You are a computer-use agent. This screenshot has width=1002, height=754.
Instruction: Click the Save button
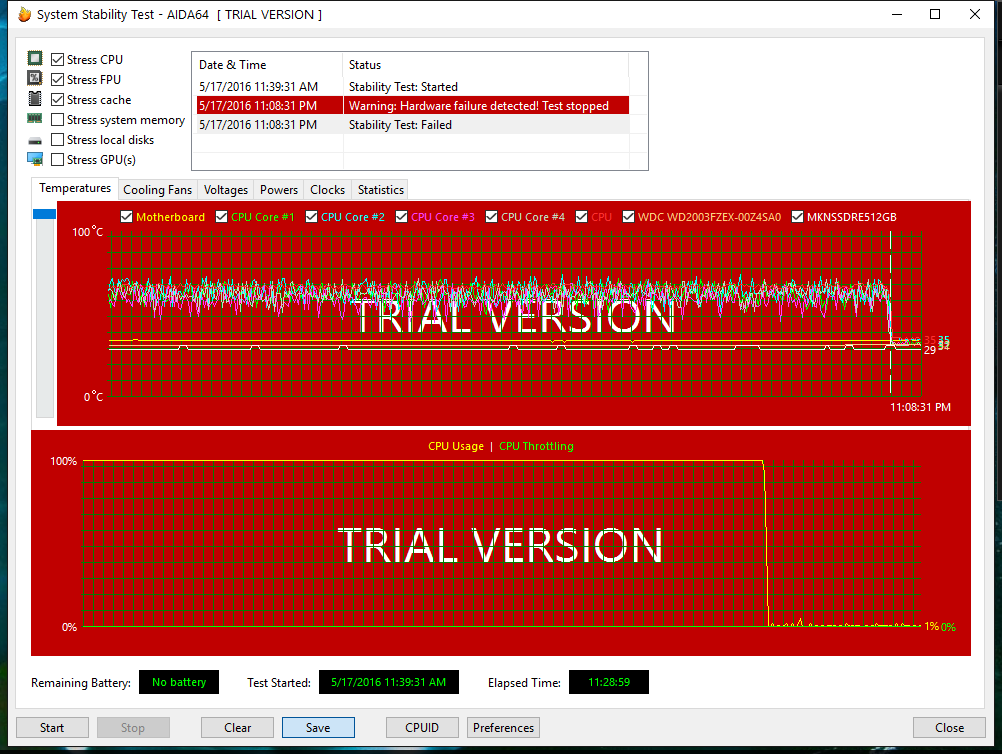(x=318, y=727)
